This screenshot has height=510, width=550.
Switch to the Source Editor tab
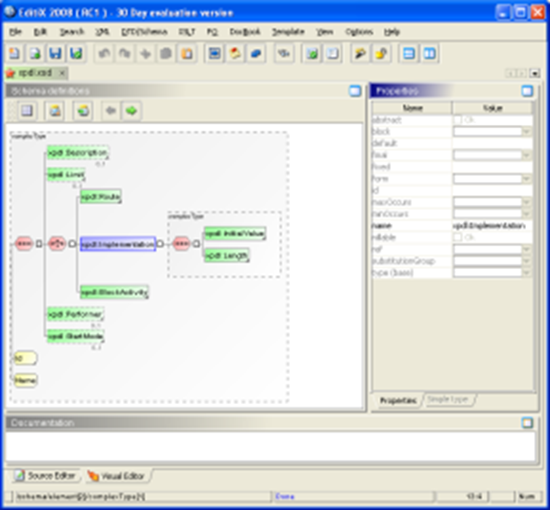point(46,476)
